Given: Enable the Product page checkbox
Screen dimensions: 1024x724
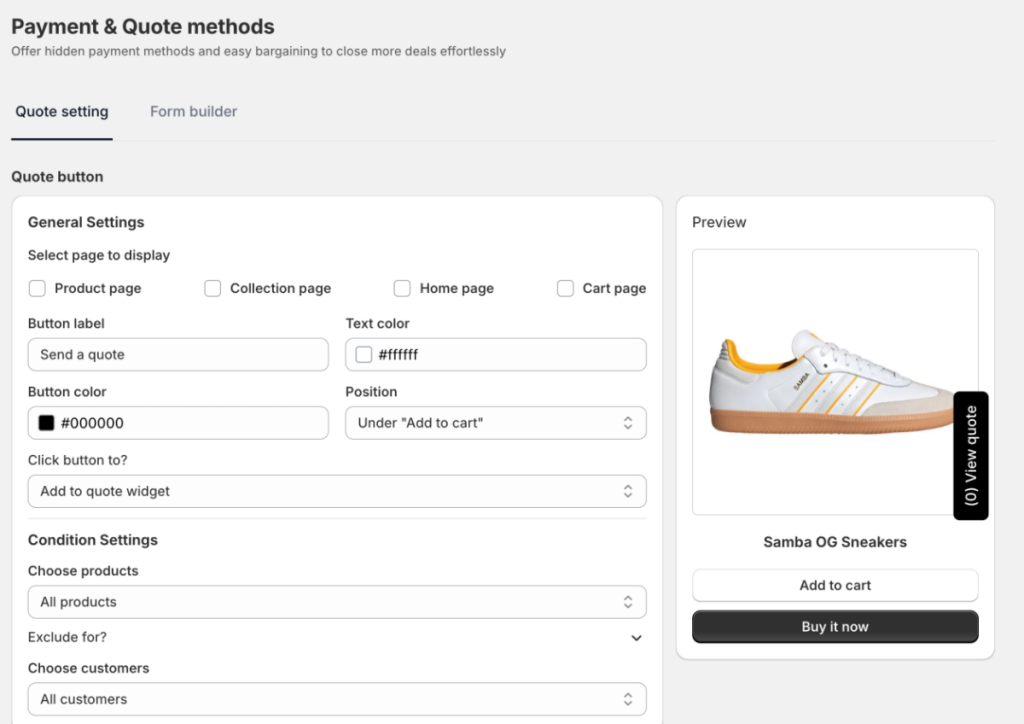Looking at the screenshot, I should [x=37, y=289].
